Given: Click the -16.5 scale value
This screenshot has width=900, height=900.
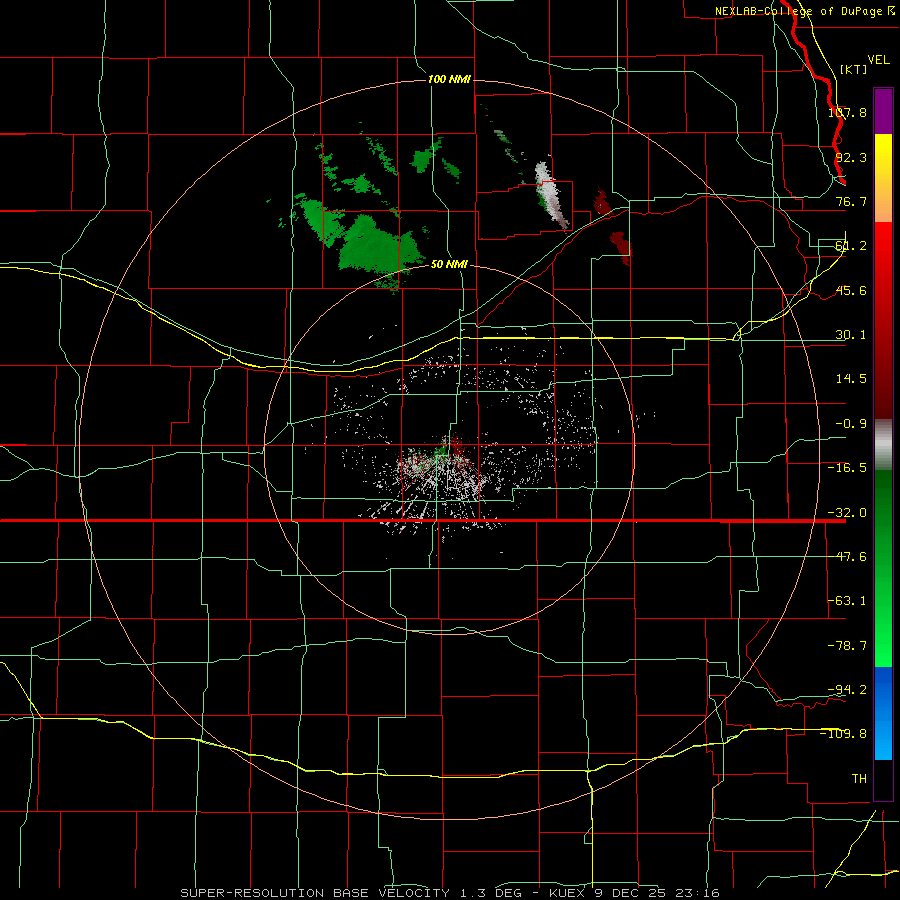Looking at the screenshot, I should coord(848,468).
